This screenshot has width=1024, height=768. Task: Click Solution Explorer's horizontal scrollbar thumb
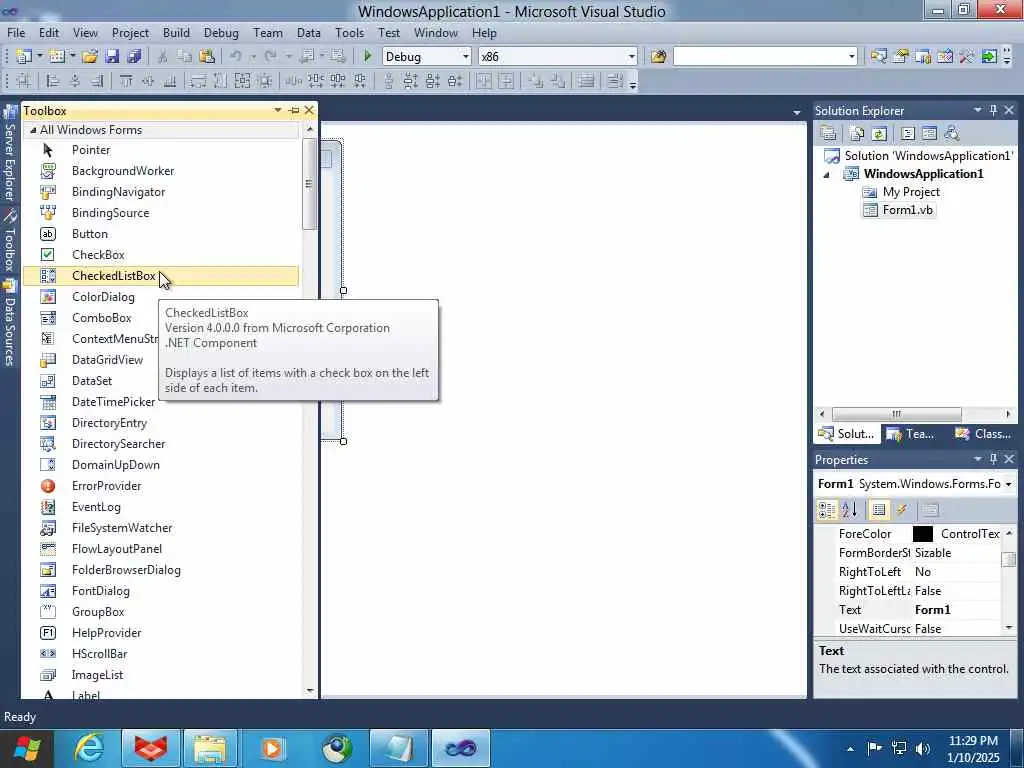(x=896, y=414)
